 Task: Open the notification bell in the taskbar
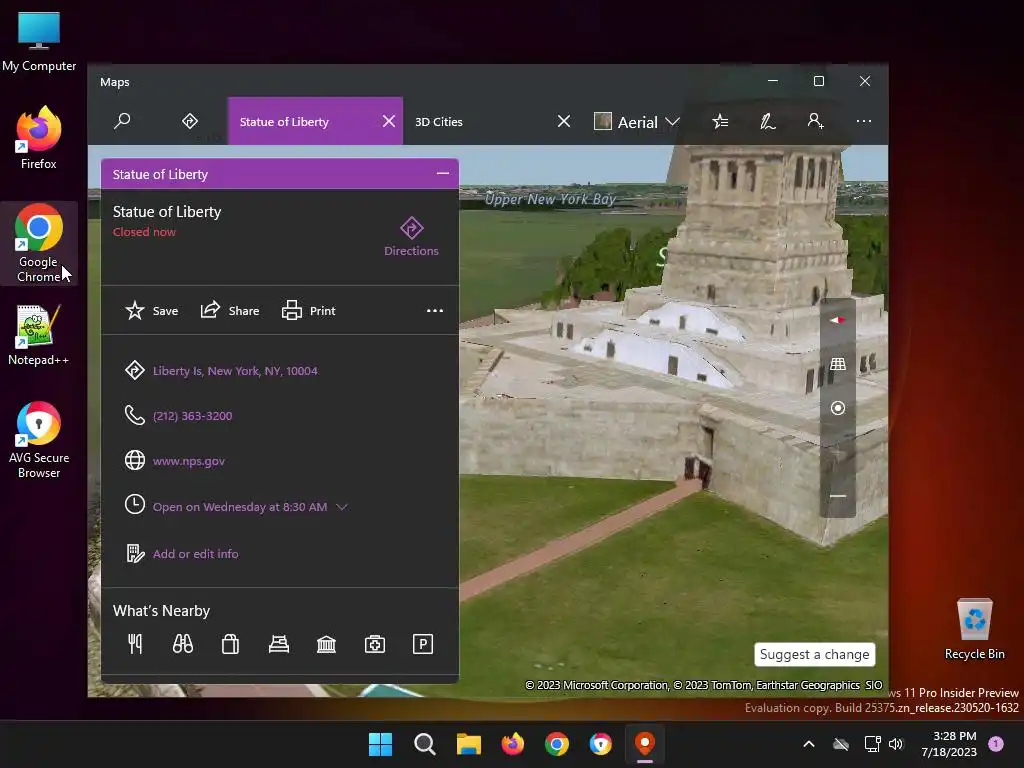[996, 744]
